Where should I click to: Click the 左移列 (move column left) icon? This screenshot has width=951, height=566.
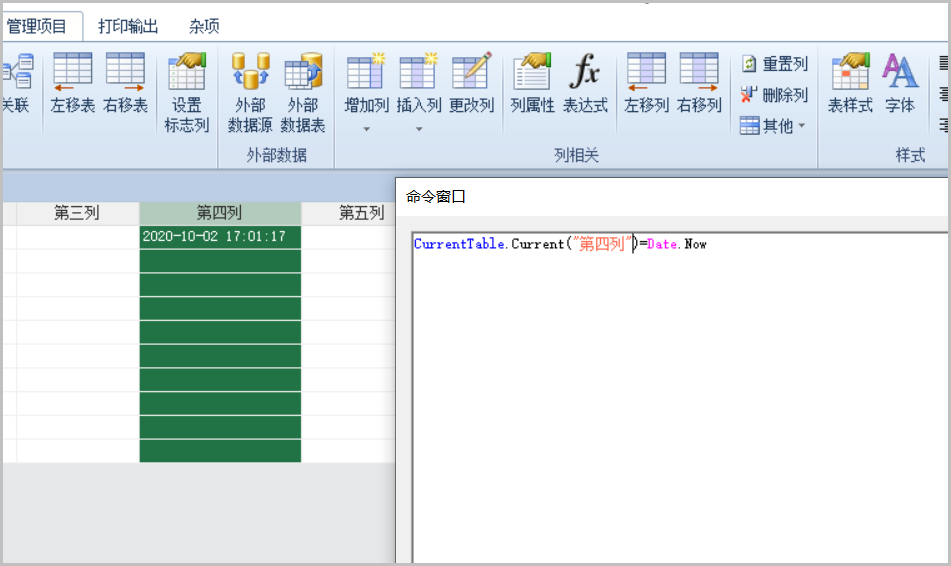(646, 82)
